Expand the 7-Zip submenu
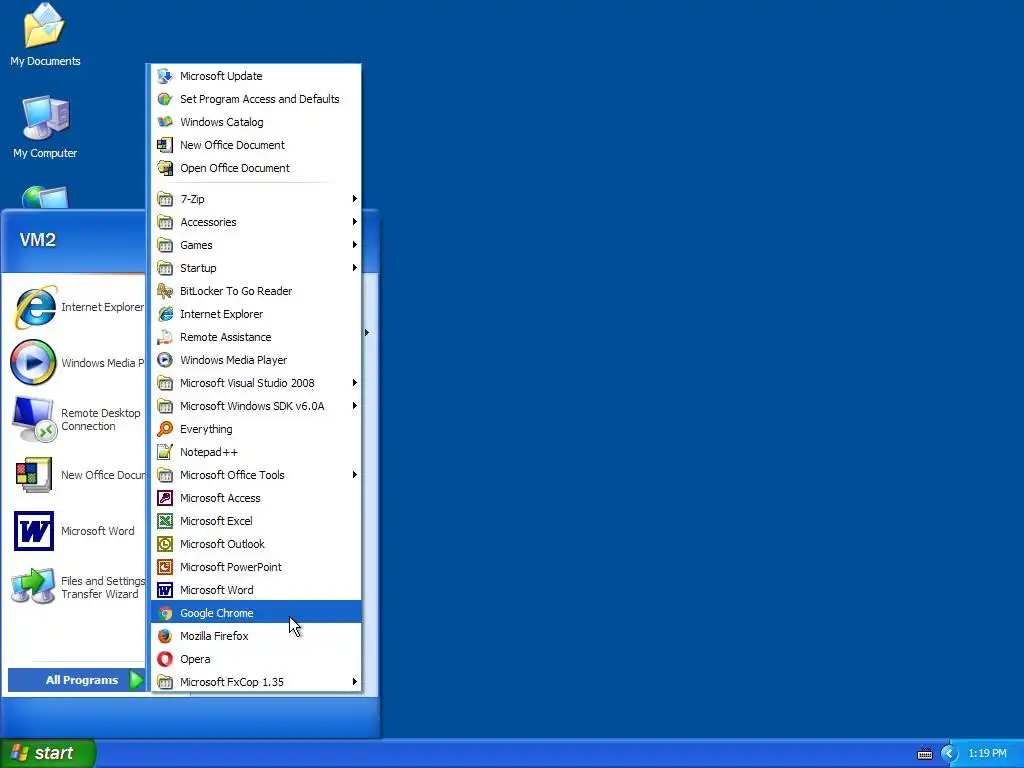The image size is (1024, 768). click(256, 199)
